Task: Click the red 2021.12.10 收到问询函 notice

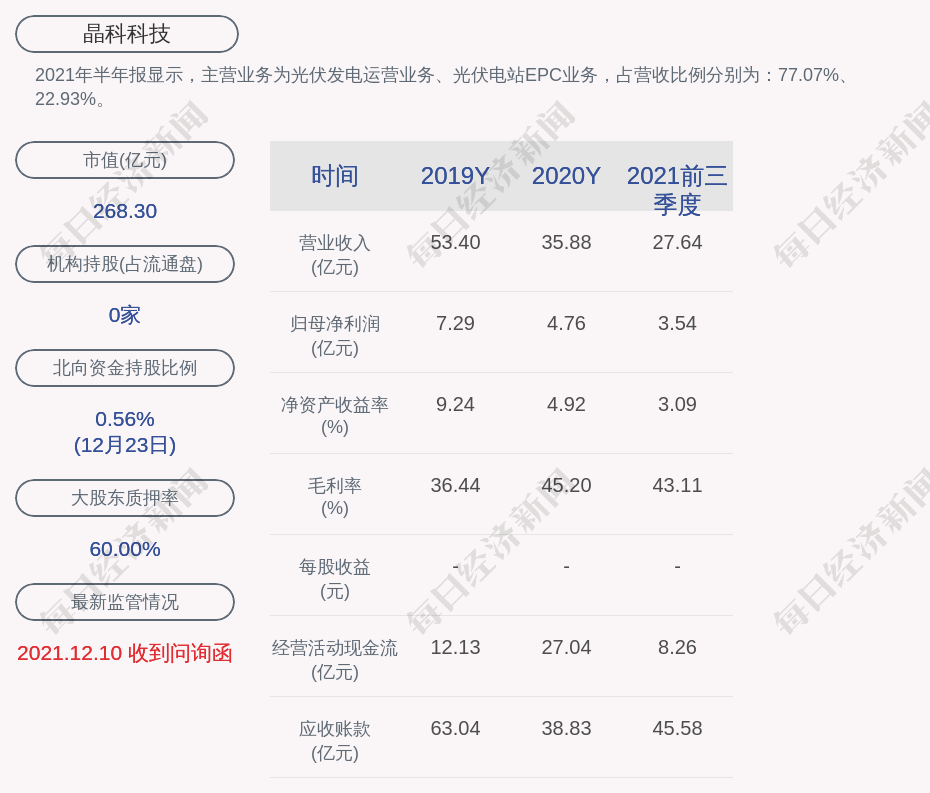Action: click(125, 653)
